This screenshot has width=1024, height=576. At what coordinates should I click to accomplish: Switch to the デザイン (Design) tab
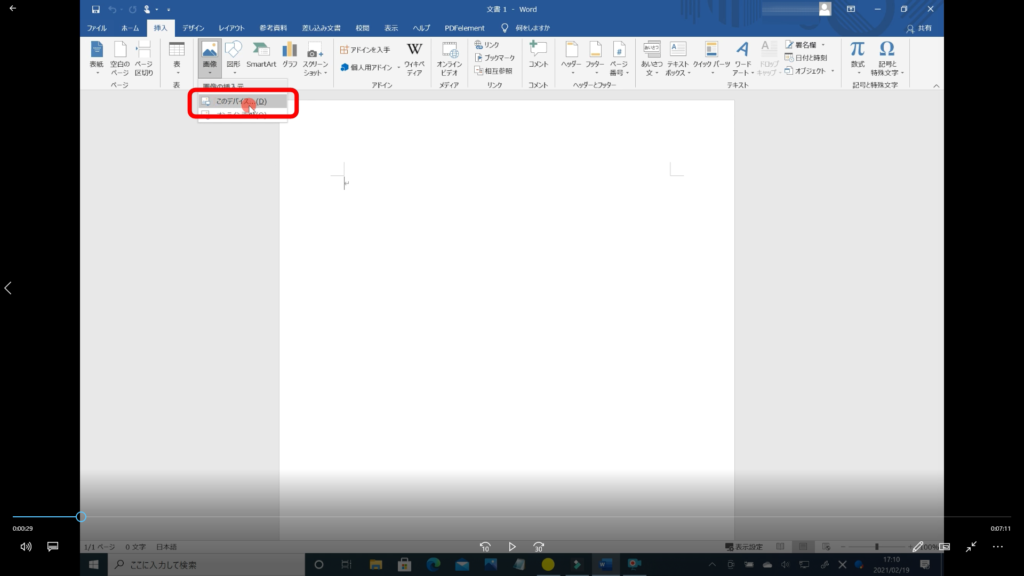coord(193,28)
